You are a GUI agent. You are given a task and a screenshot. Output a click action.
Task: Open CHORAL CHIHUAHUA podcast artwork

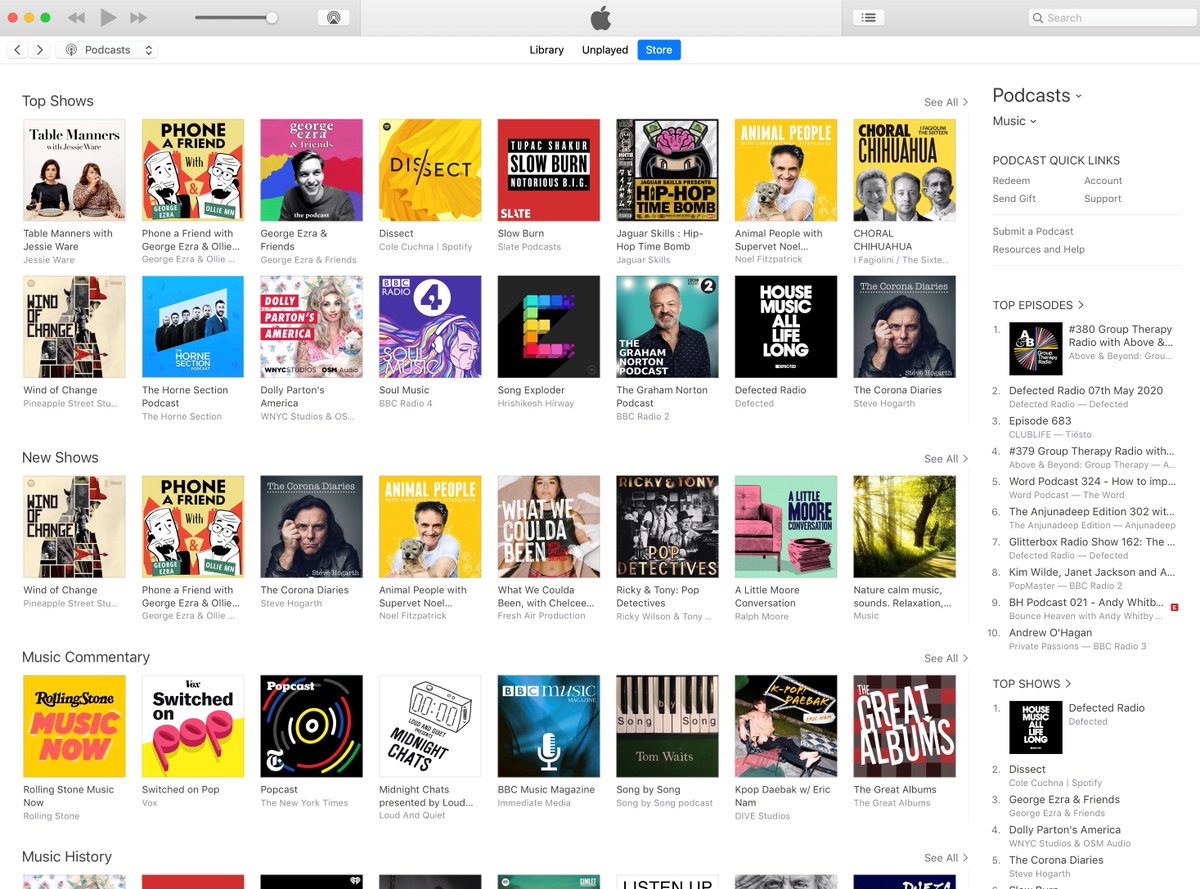click(904, 170)
